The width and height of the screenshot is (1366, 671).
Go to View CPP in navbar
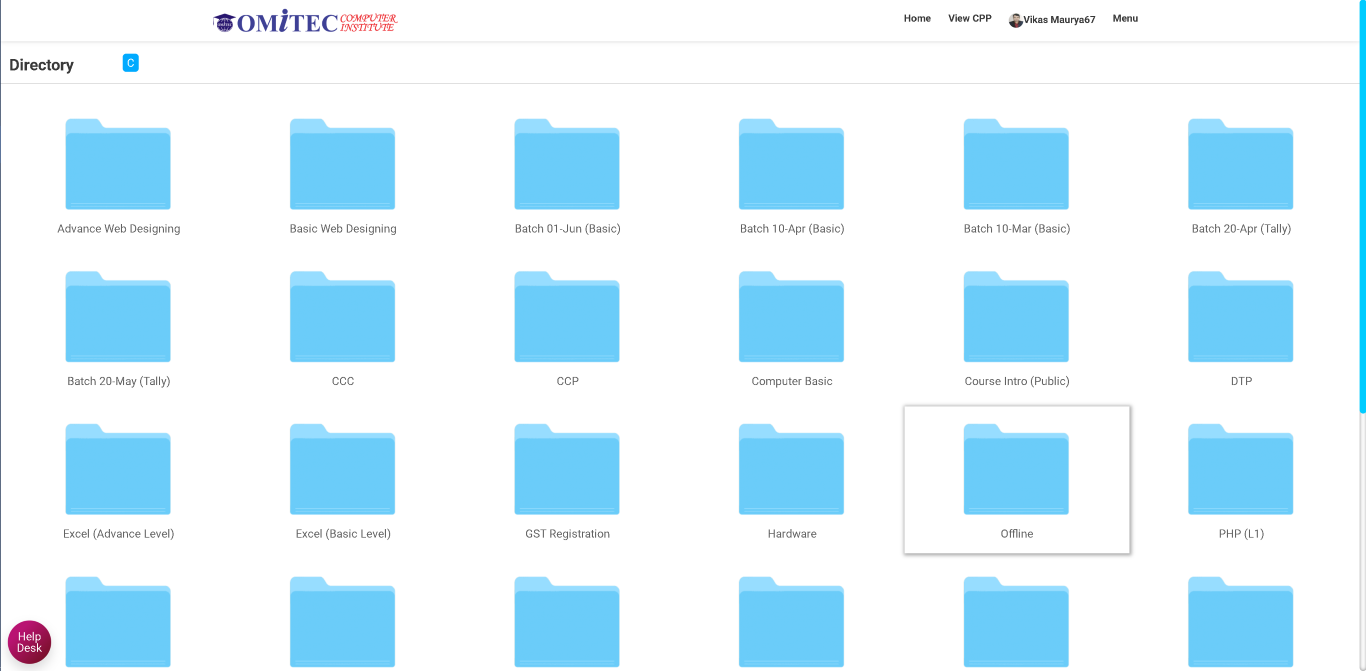(x=969, y=19)
